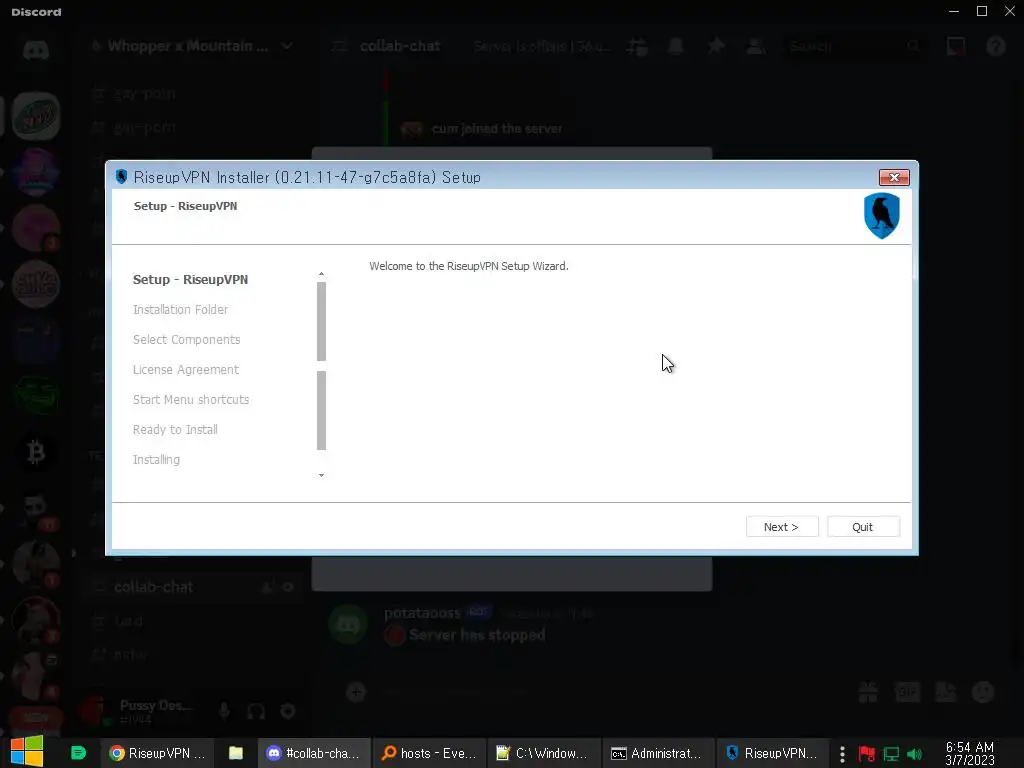
Task: Switch to Chrome RiseupVPN taskbar window
Action: coord(157,753)
